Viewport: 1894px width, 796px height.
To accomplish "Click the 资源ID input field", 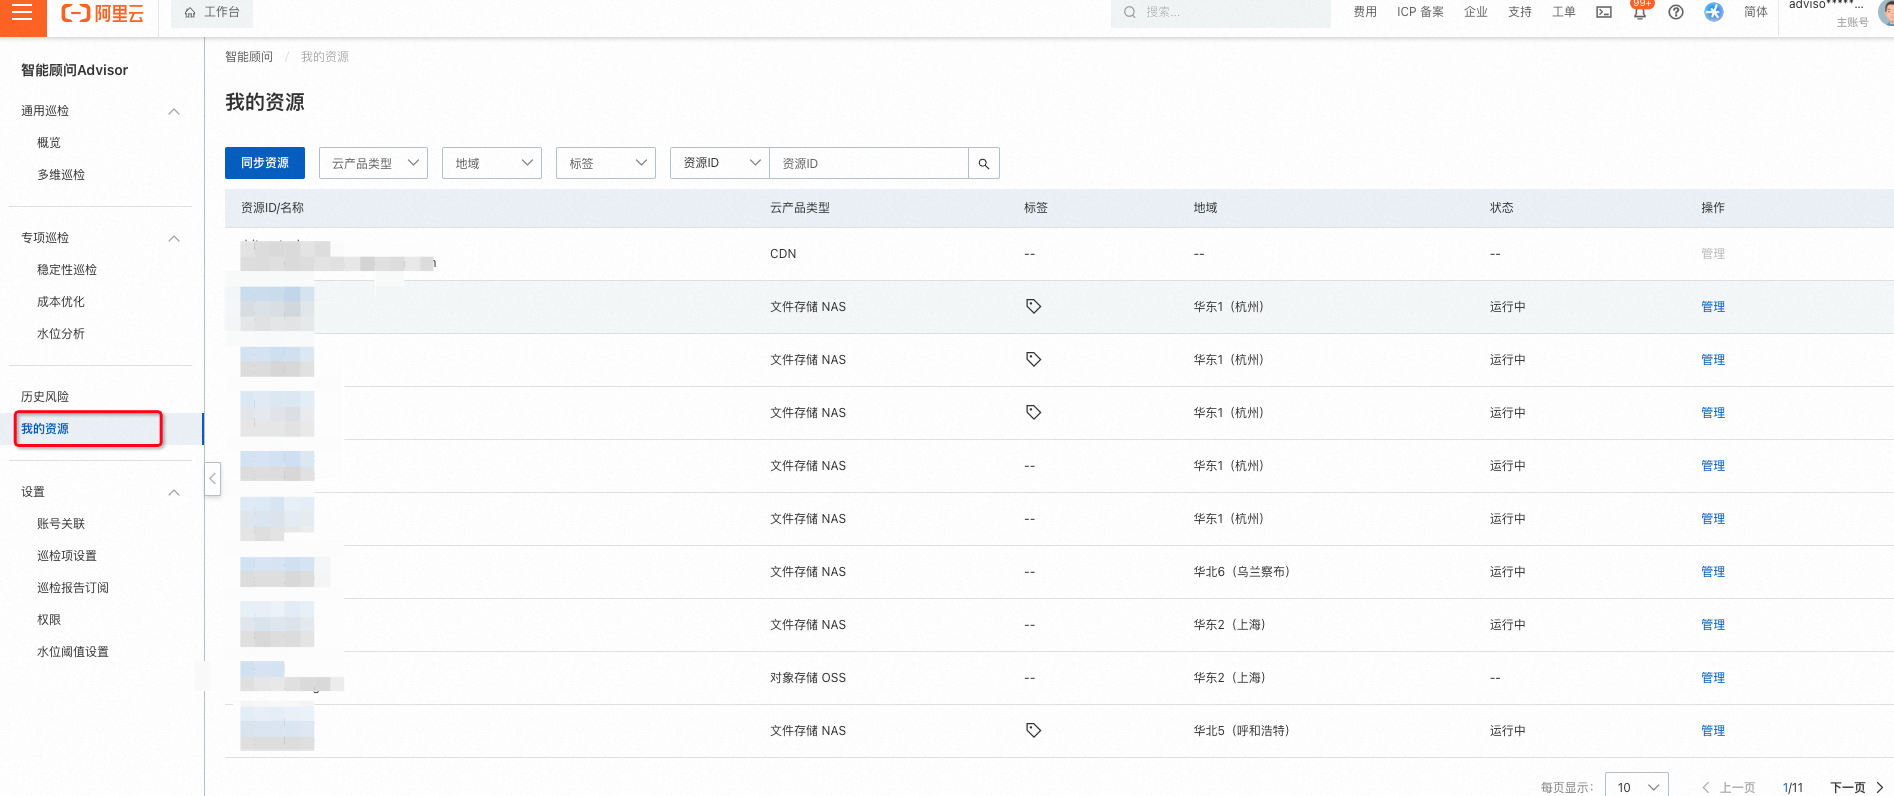I will click(x=869, y=163).
